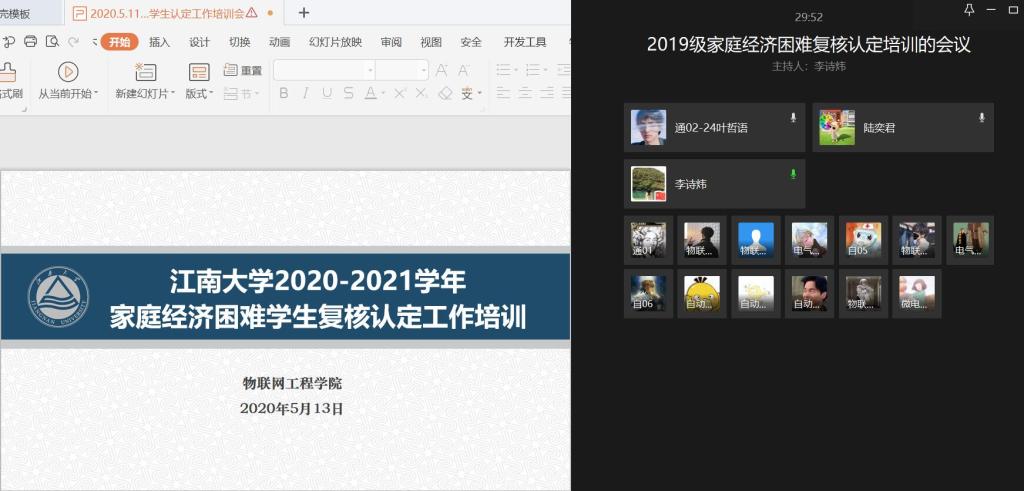
Task: Open the 插入 ribbon tab
Action: click(x=159, y=42)
